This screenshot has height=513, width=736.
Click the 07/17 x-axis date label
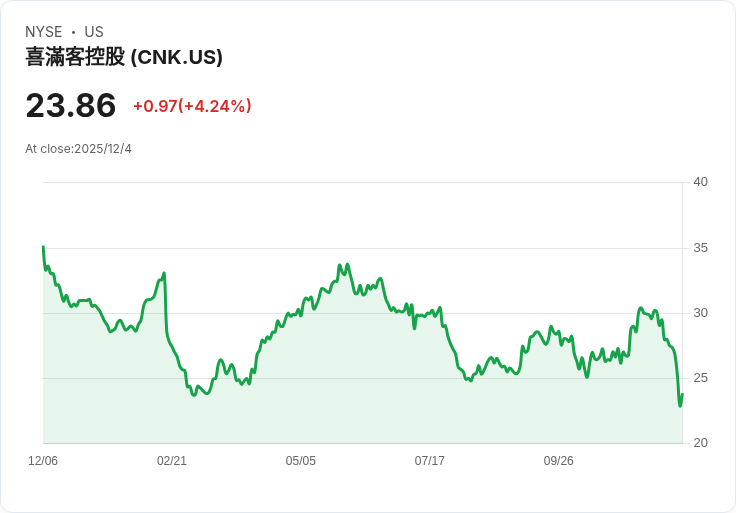[x=429, y=460]
